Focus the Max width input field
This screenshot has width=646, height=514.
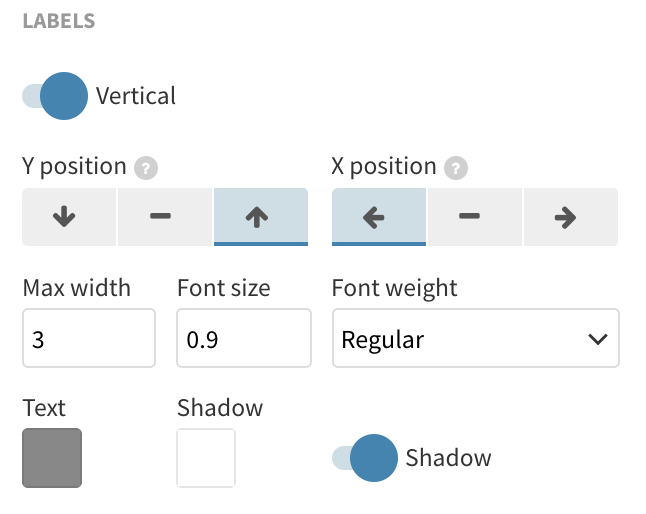pos(89,338)
